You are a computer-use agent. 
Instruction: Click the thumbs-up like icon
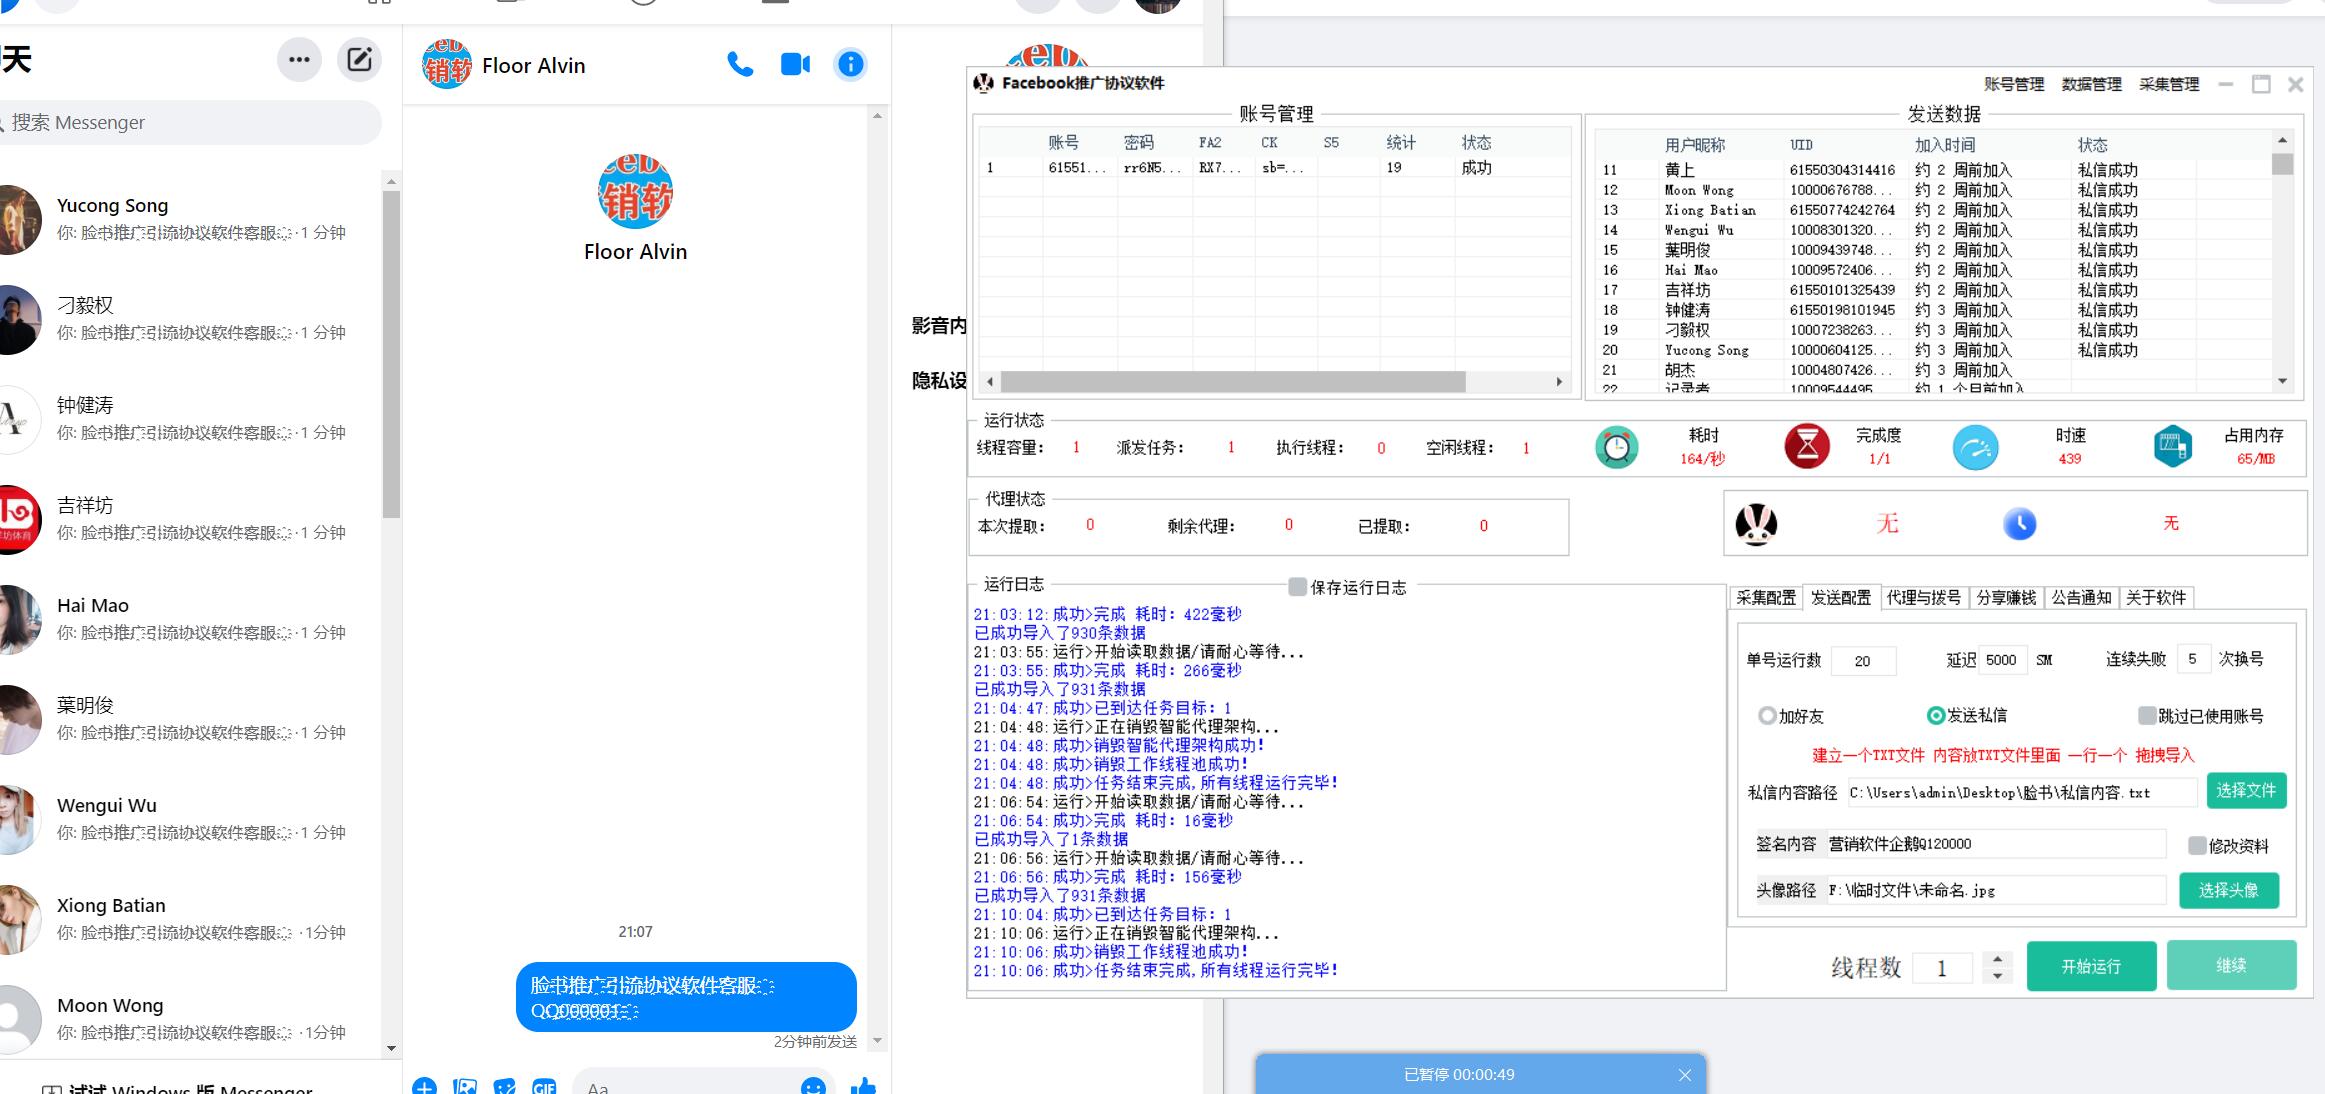[863, 1085]
